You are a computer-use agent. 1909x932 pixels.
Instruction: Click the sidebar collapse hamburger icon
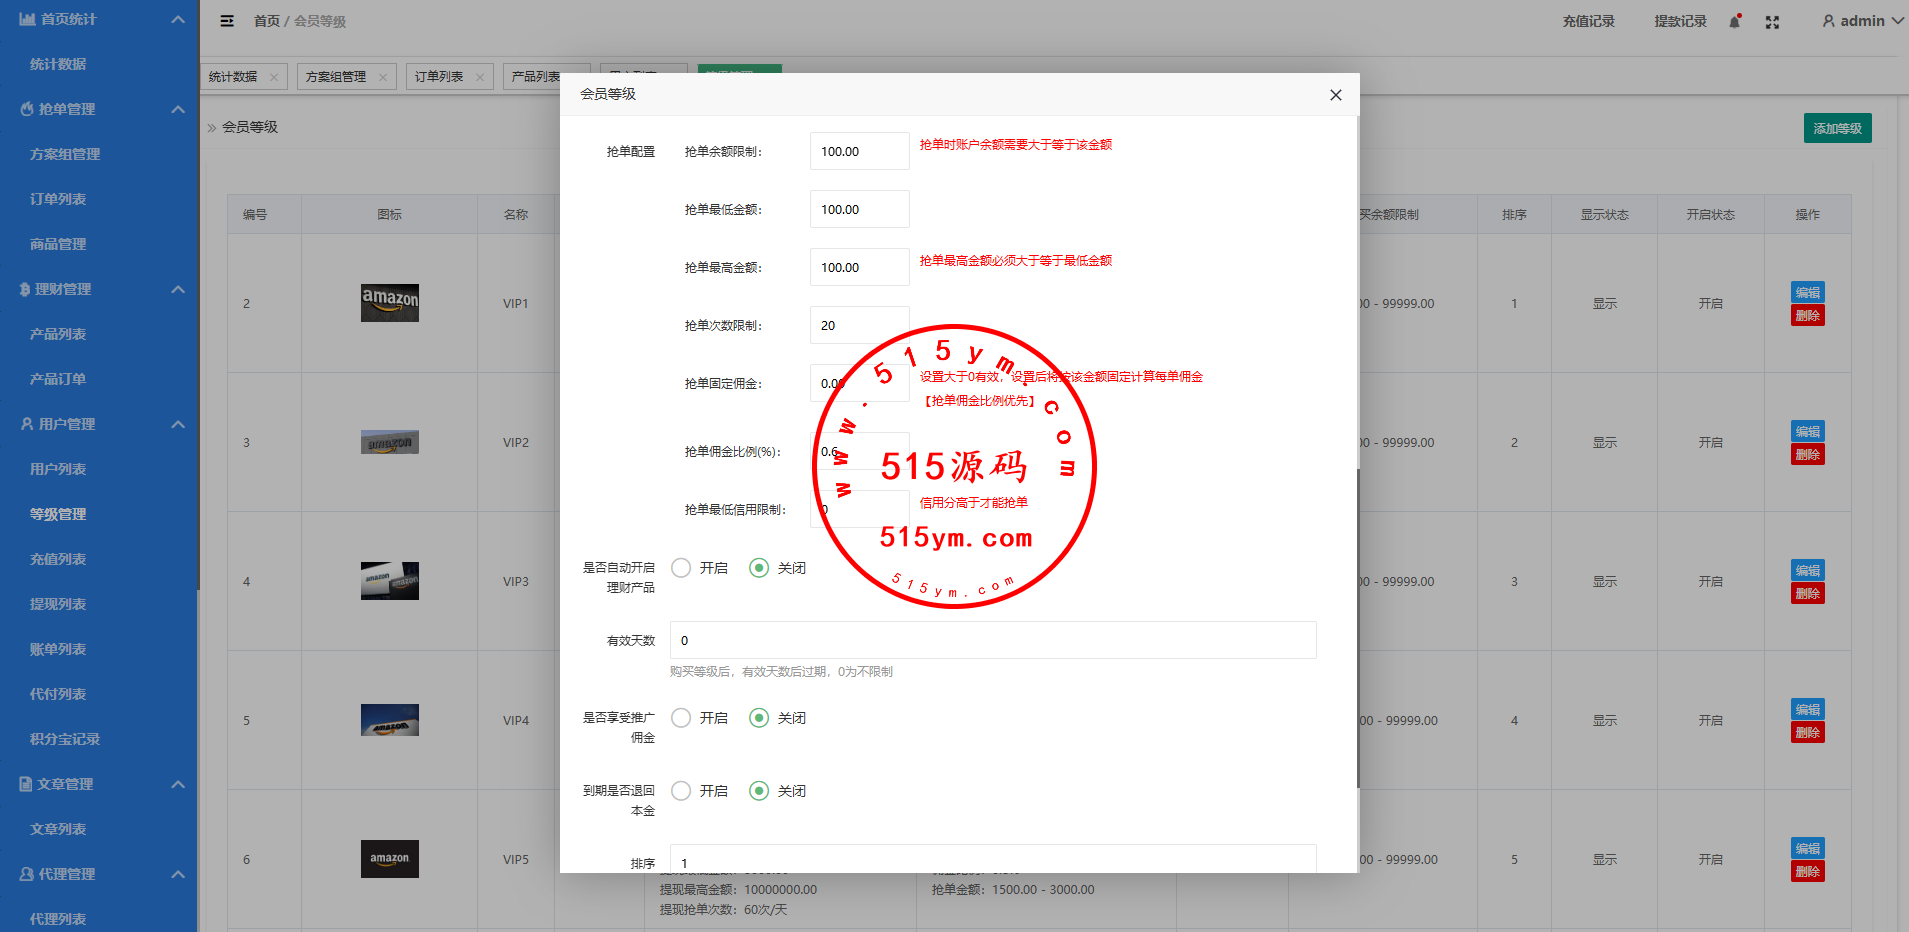point(227,21)
